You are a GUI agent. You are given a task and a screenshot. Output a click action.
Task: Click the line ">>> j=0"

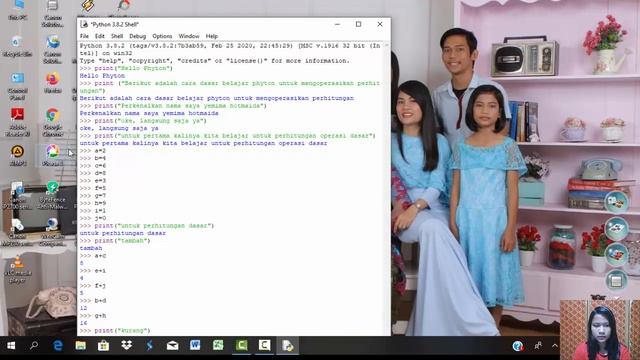click(93, 218)
